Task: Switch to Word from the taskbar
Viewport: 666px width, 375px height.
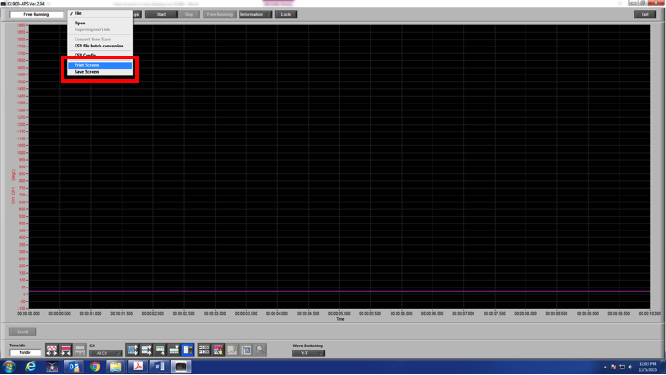Action: click(x=159, y=367)
